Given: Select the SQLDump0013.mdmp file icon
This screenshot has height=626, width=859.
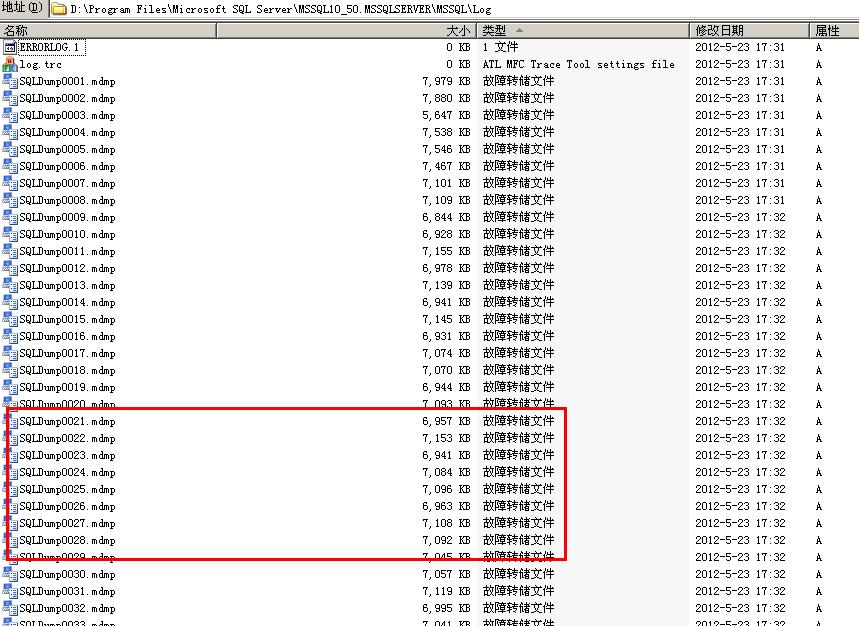Looking at the screenshot, I should coord(10,285).
